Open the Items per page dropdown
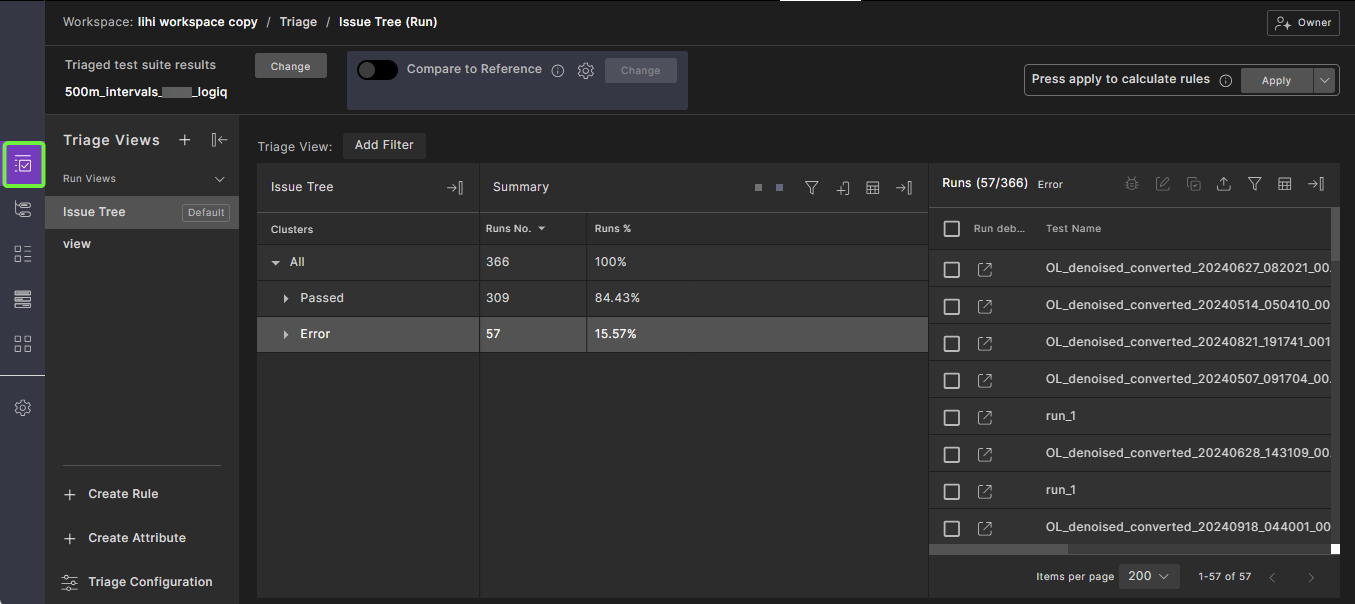 tap(1149, 576)
